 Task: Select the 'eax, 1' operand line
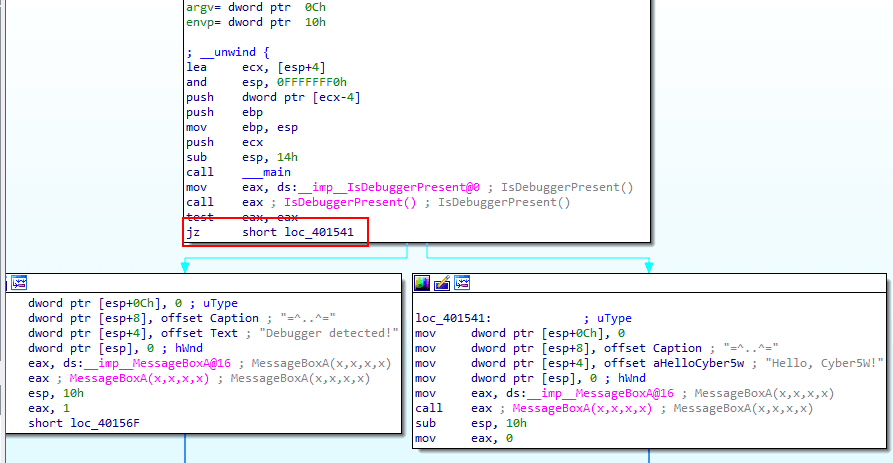click(x=49, y=408)
